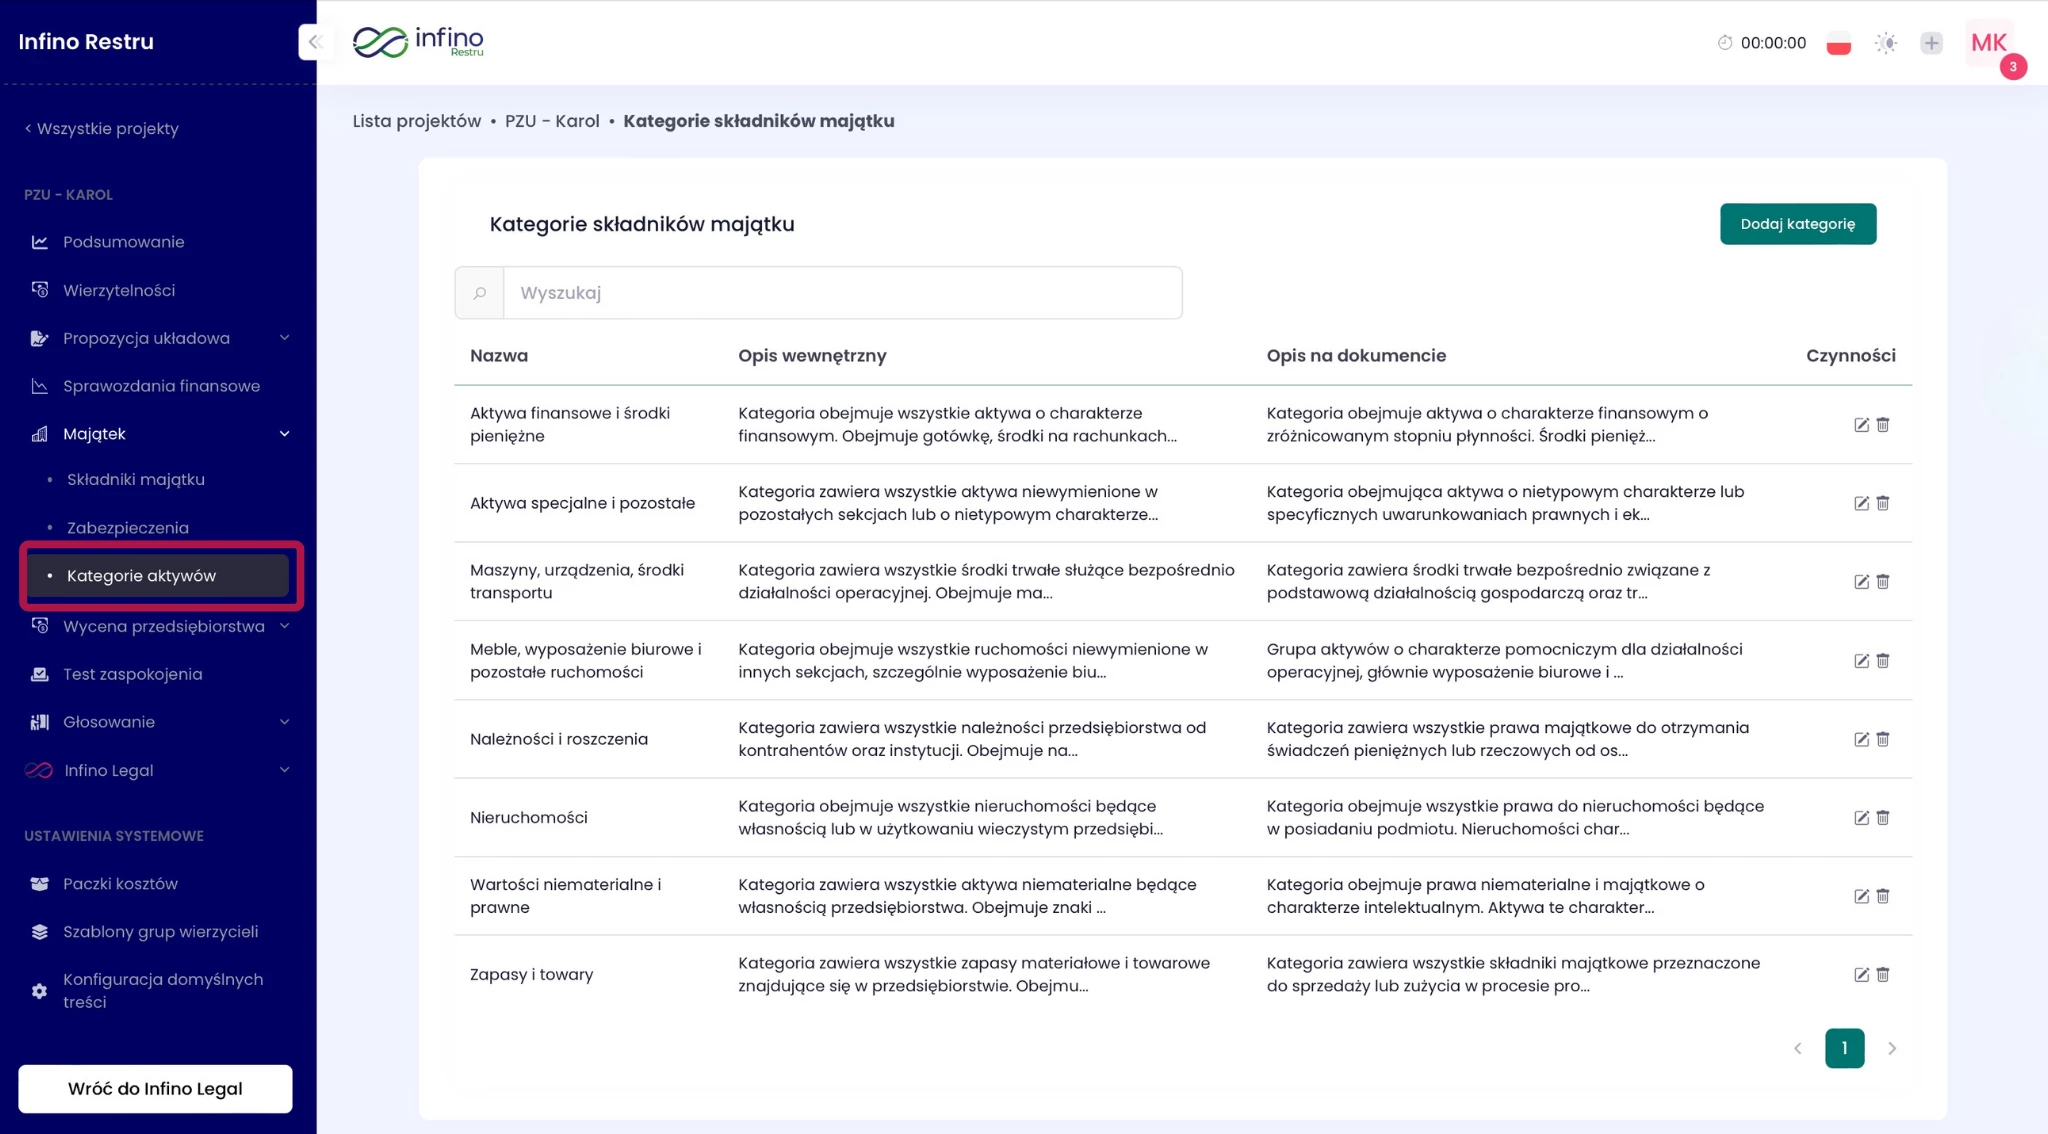Navigate to Lista projektów breadcrumb
This screenshot has height=1134, width=2048.
point(416,121)
